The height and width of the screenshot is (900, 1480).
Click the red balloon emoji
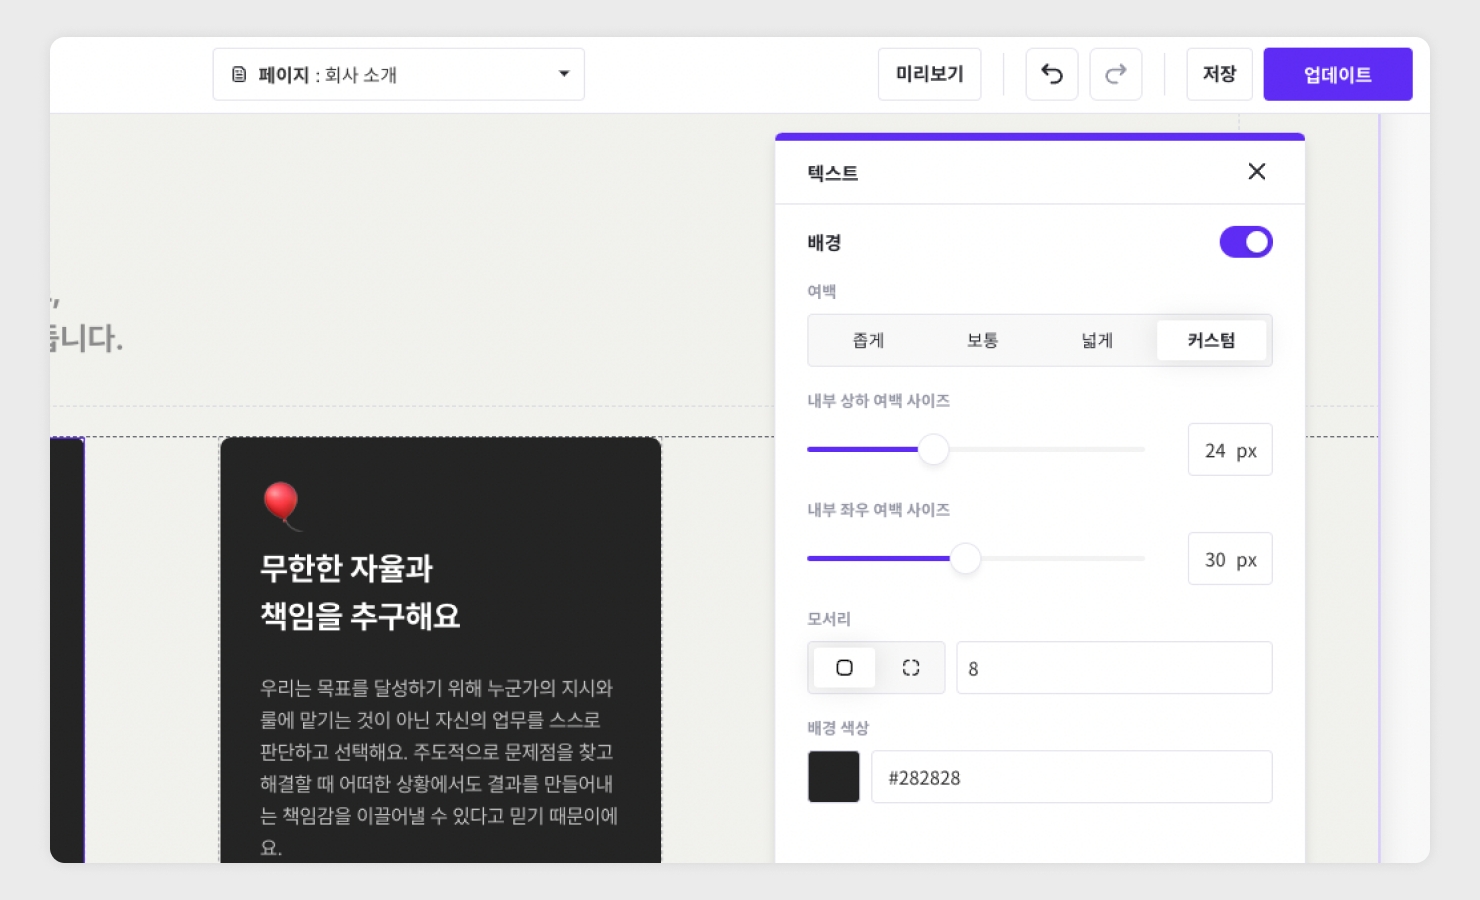click(x=281, y=503)
